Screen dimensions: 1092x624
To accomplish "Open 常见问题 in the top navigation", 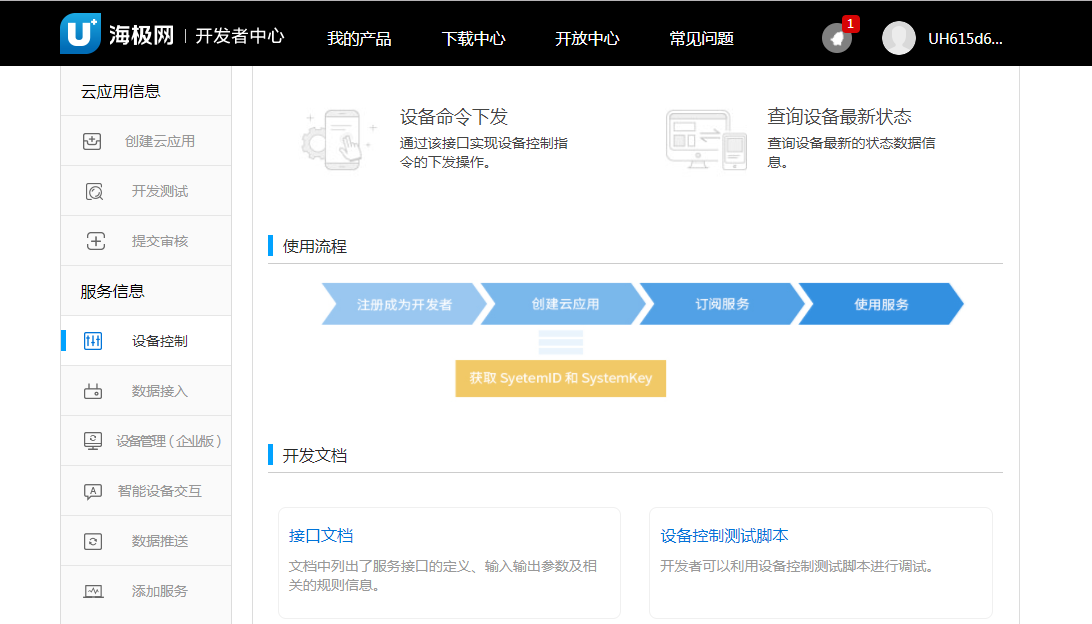I will coord(701,39).
